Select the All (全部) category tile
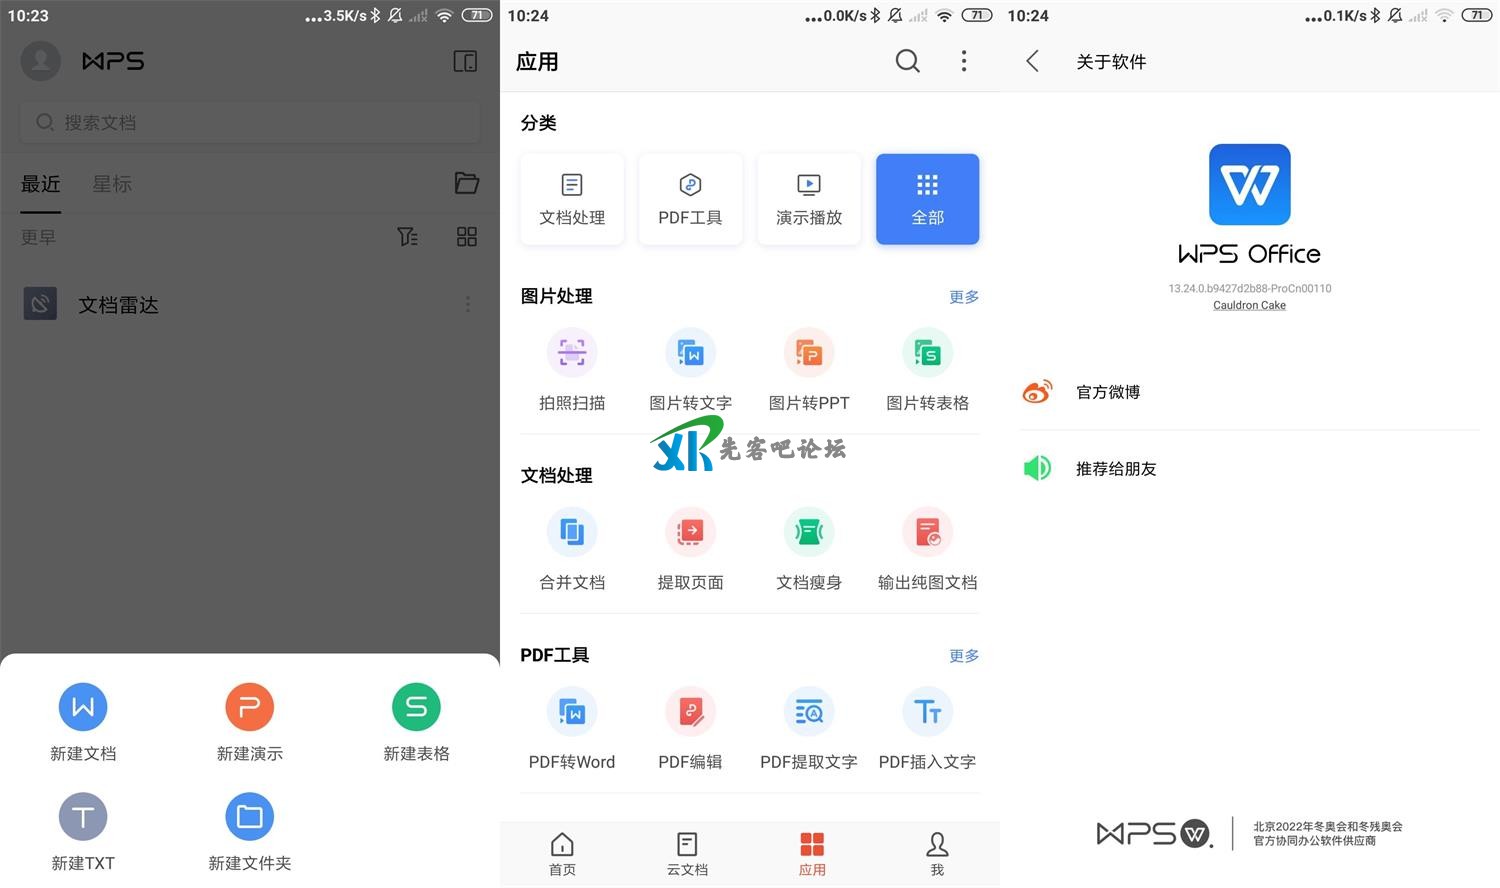Screen dimensions: 1500x888 click(927, 199)
